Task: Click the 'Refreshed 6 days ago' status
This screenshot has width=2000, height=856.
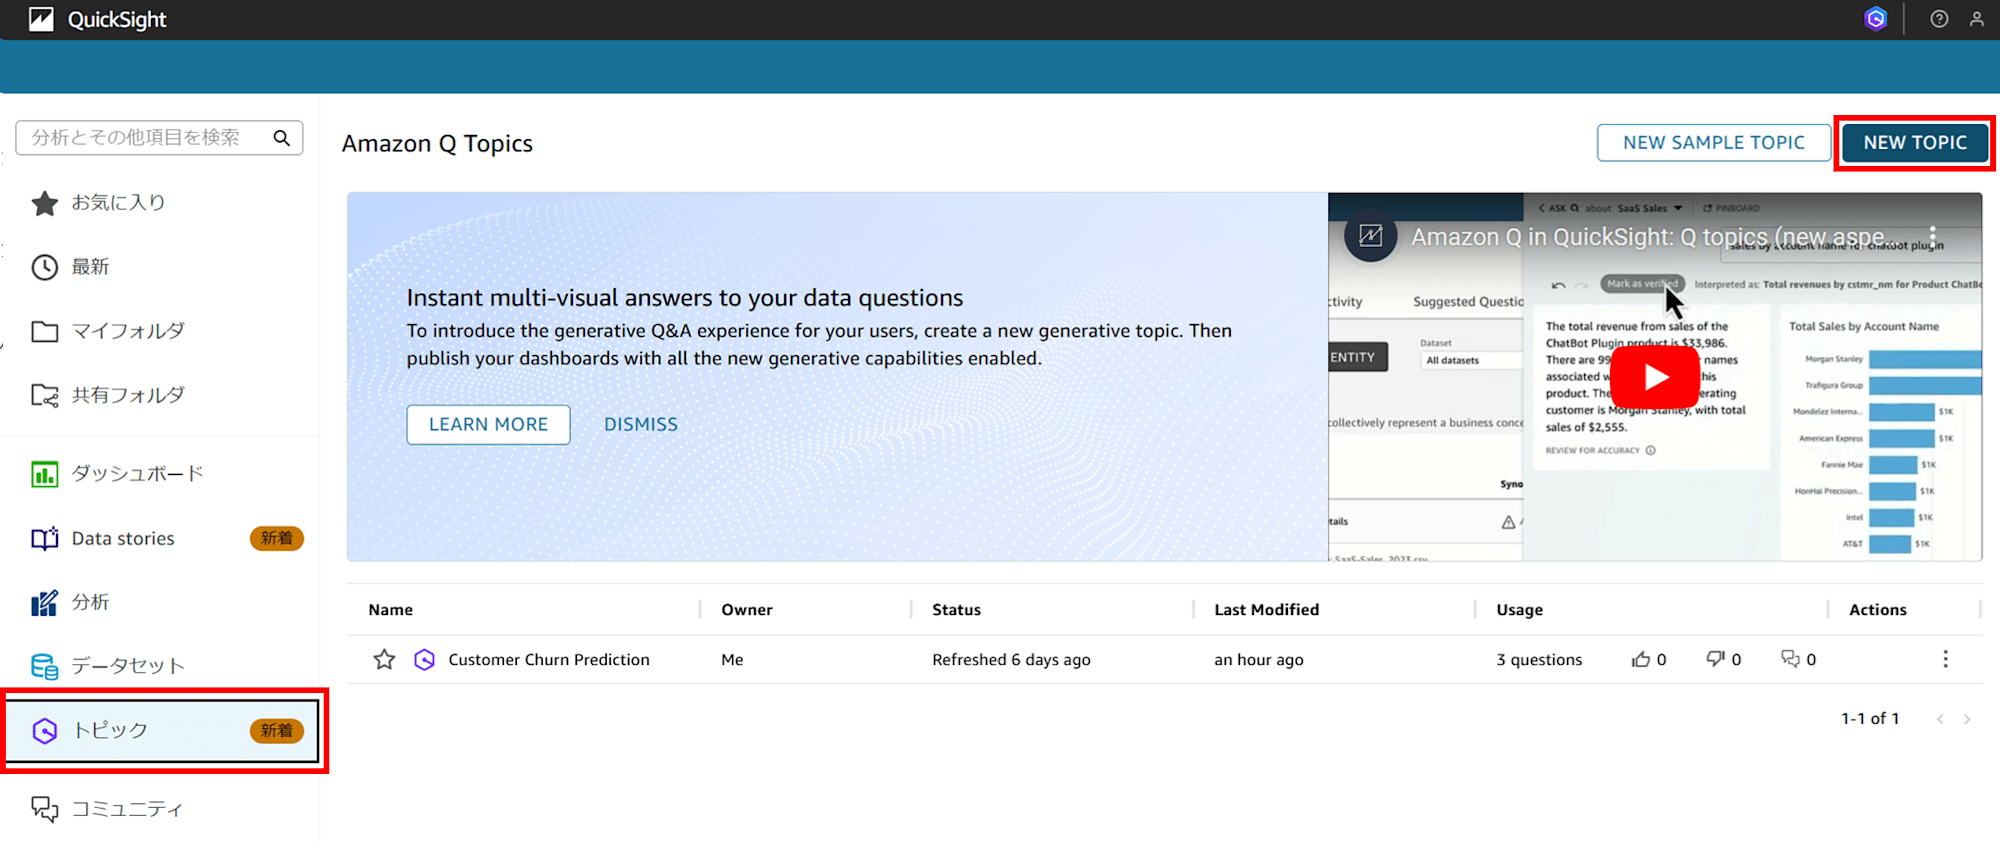Action: click(x=1011, y=660)
